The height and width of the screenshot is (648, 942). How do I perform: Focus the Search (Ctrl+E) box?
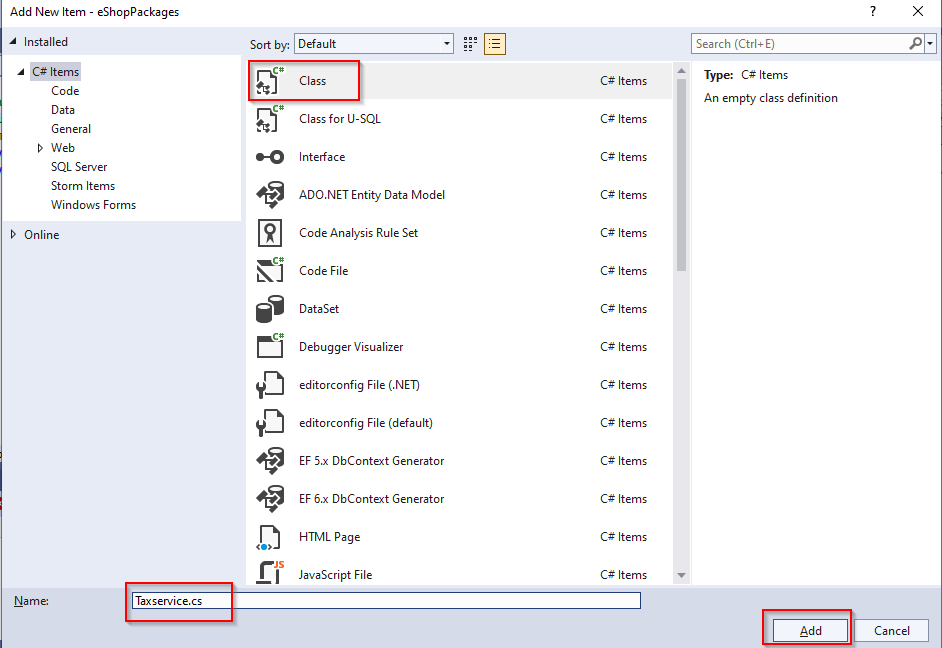[x=801, y=43]
